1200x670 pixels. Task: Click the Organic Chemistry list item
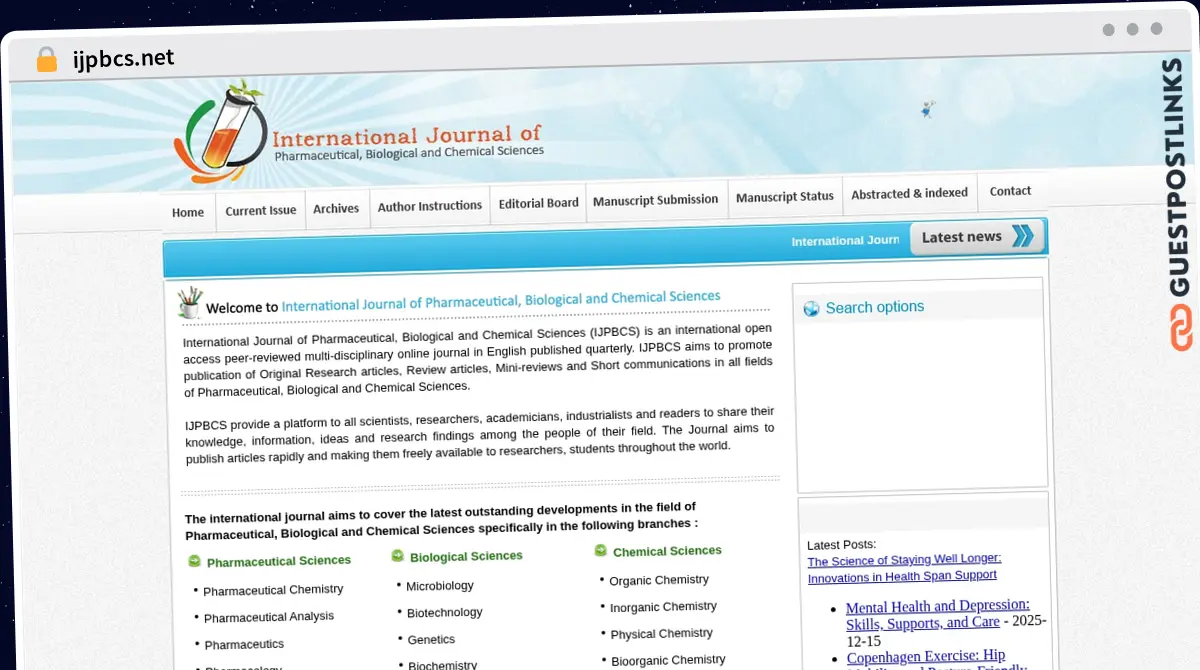[659, 580]
